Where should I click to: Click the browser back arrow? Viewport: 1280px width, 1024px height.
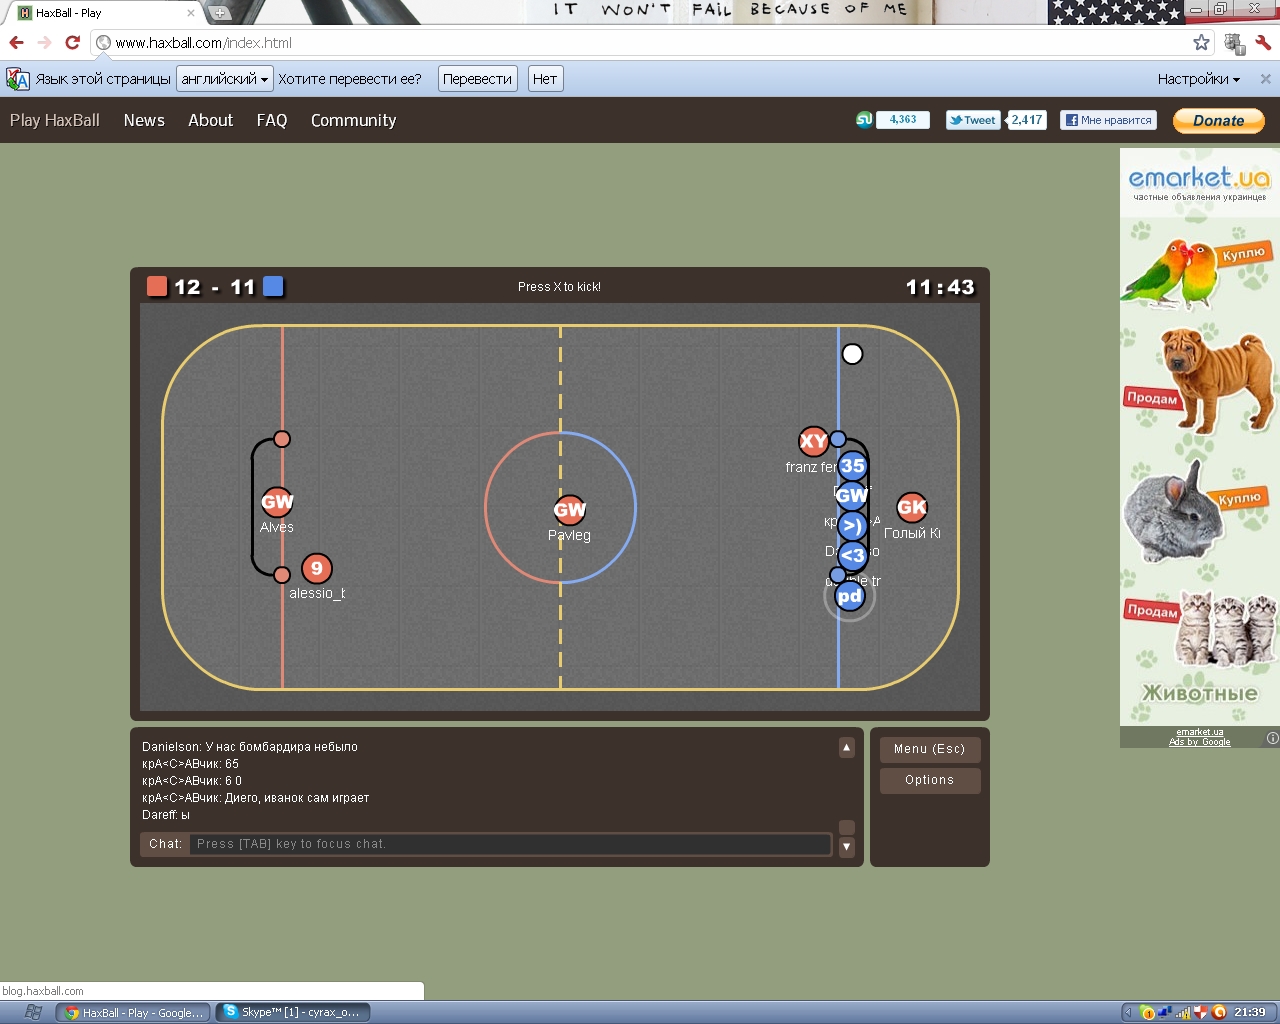(16, 43)
